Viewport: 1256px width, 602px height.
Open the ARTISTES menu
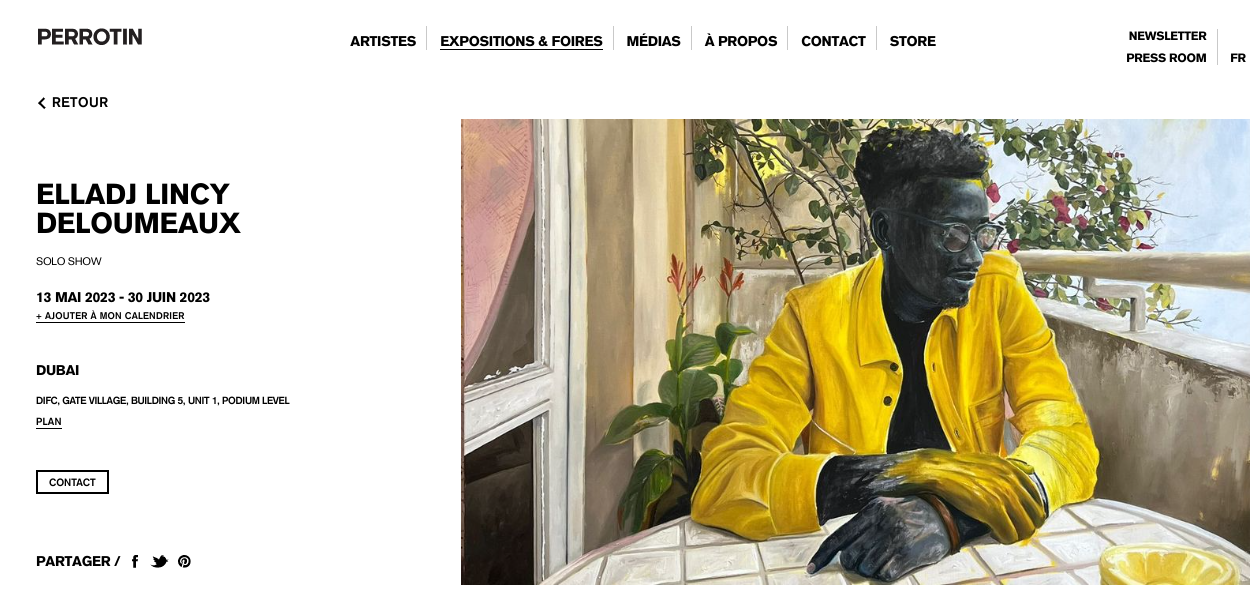(383, 41)
